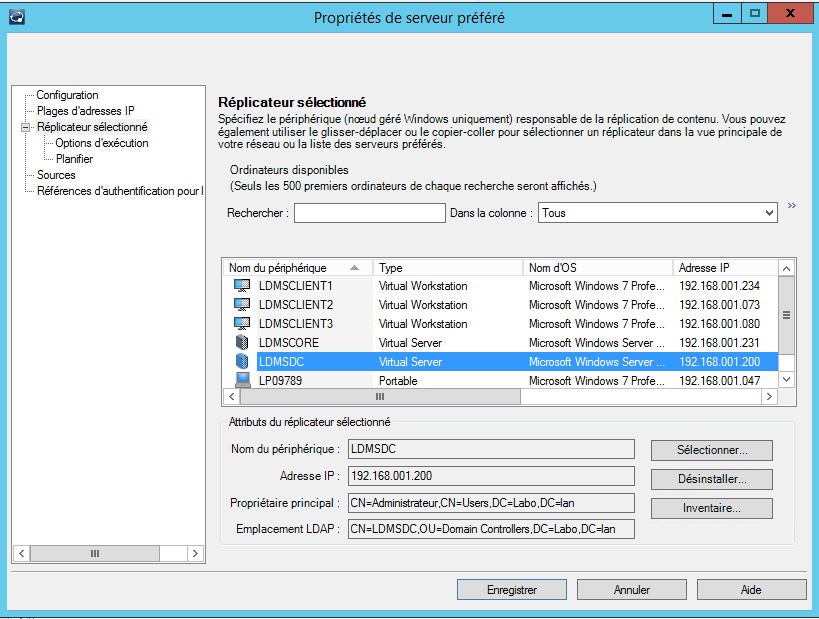Click the Rechercher search field
Screen dimensions: 819x619
[x=369, y=213]
